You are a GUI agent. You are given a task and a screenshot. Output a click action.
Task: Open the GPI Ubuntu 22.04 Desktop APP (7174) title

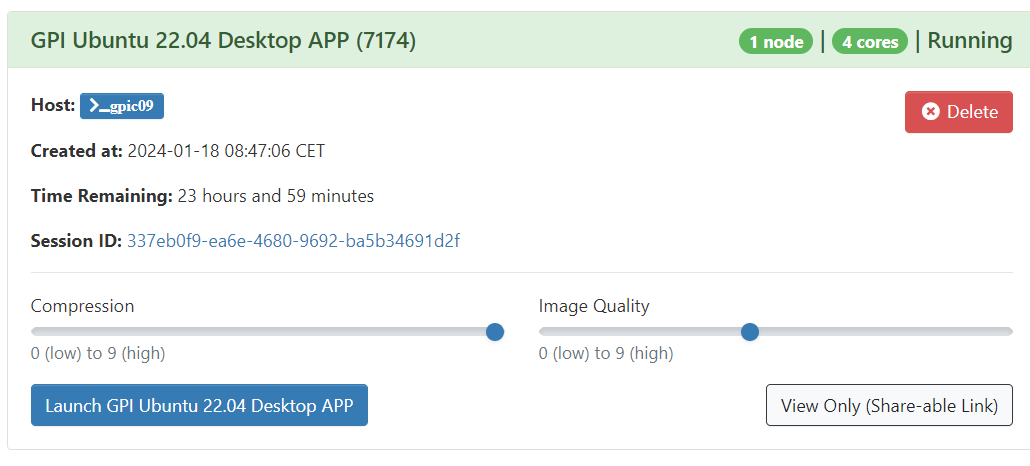pos(223,41)
